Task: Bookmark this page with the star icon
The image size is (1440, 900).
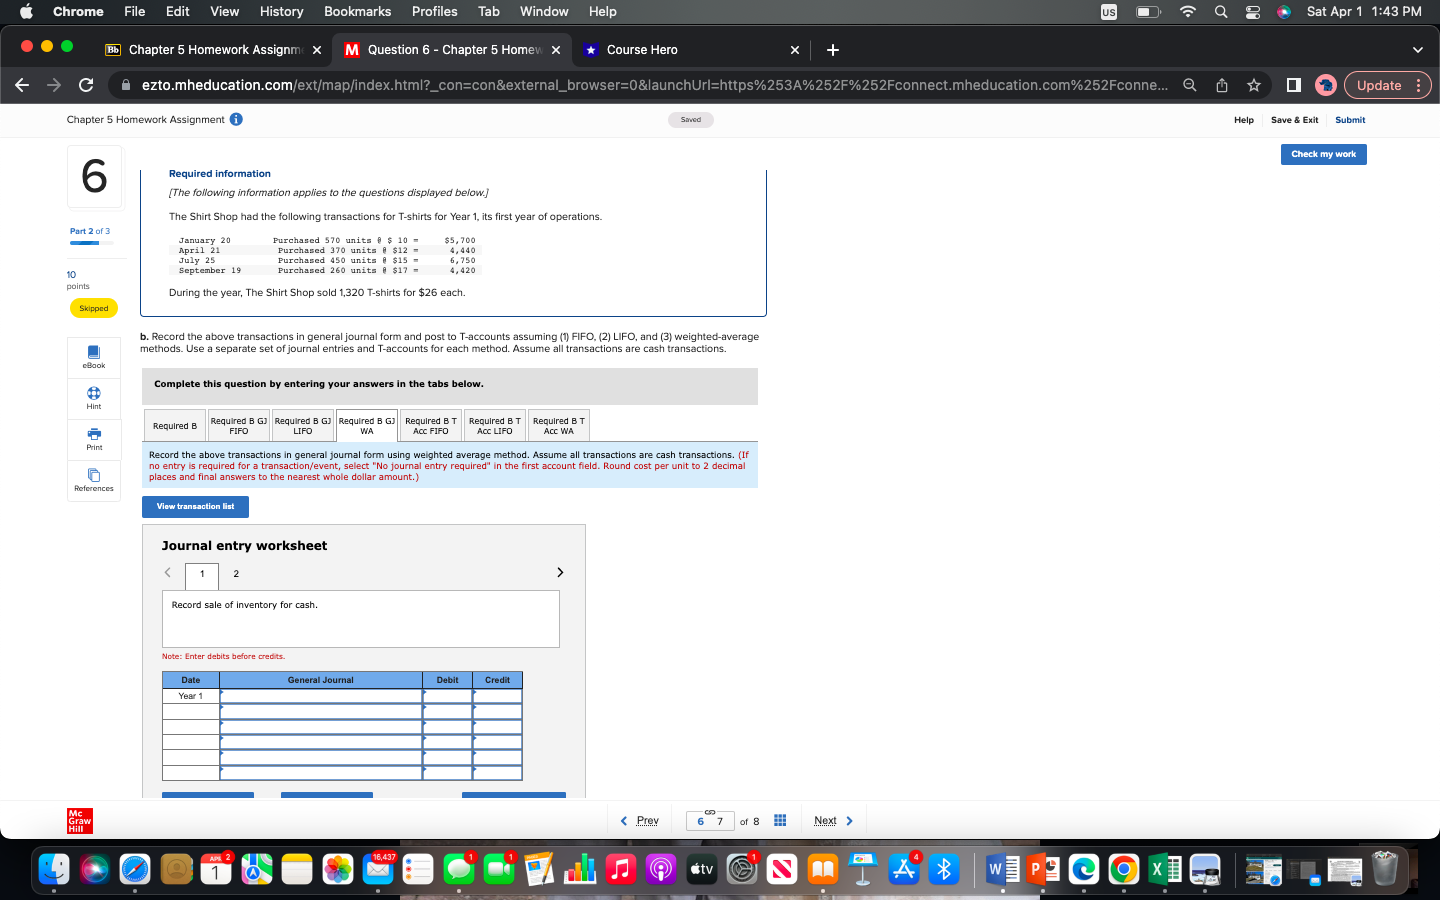Action: [1254, 85]
